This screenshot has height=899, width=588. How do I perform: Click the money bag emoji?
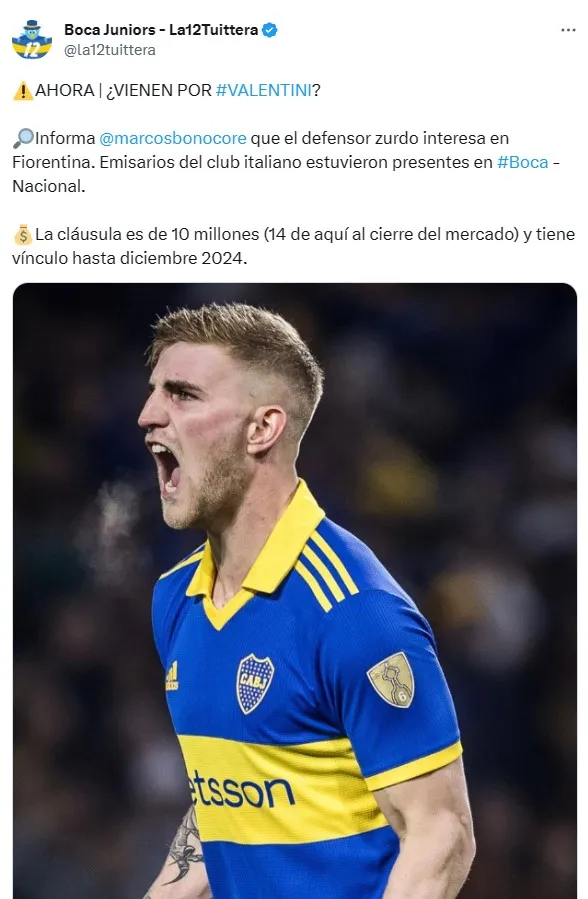23,234
